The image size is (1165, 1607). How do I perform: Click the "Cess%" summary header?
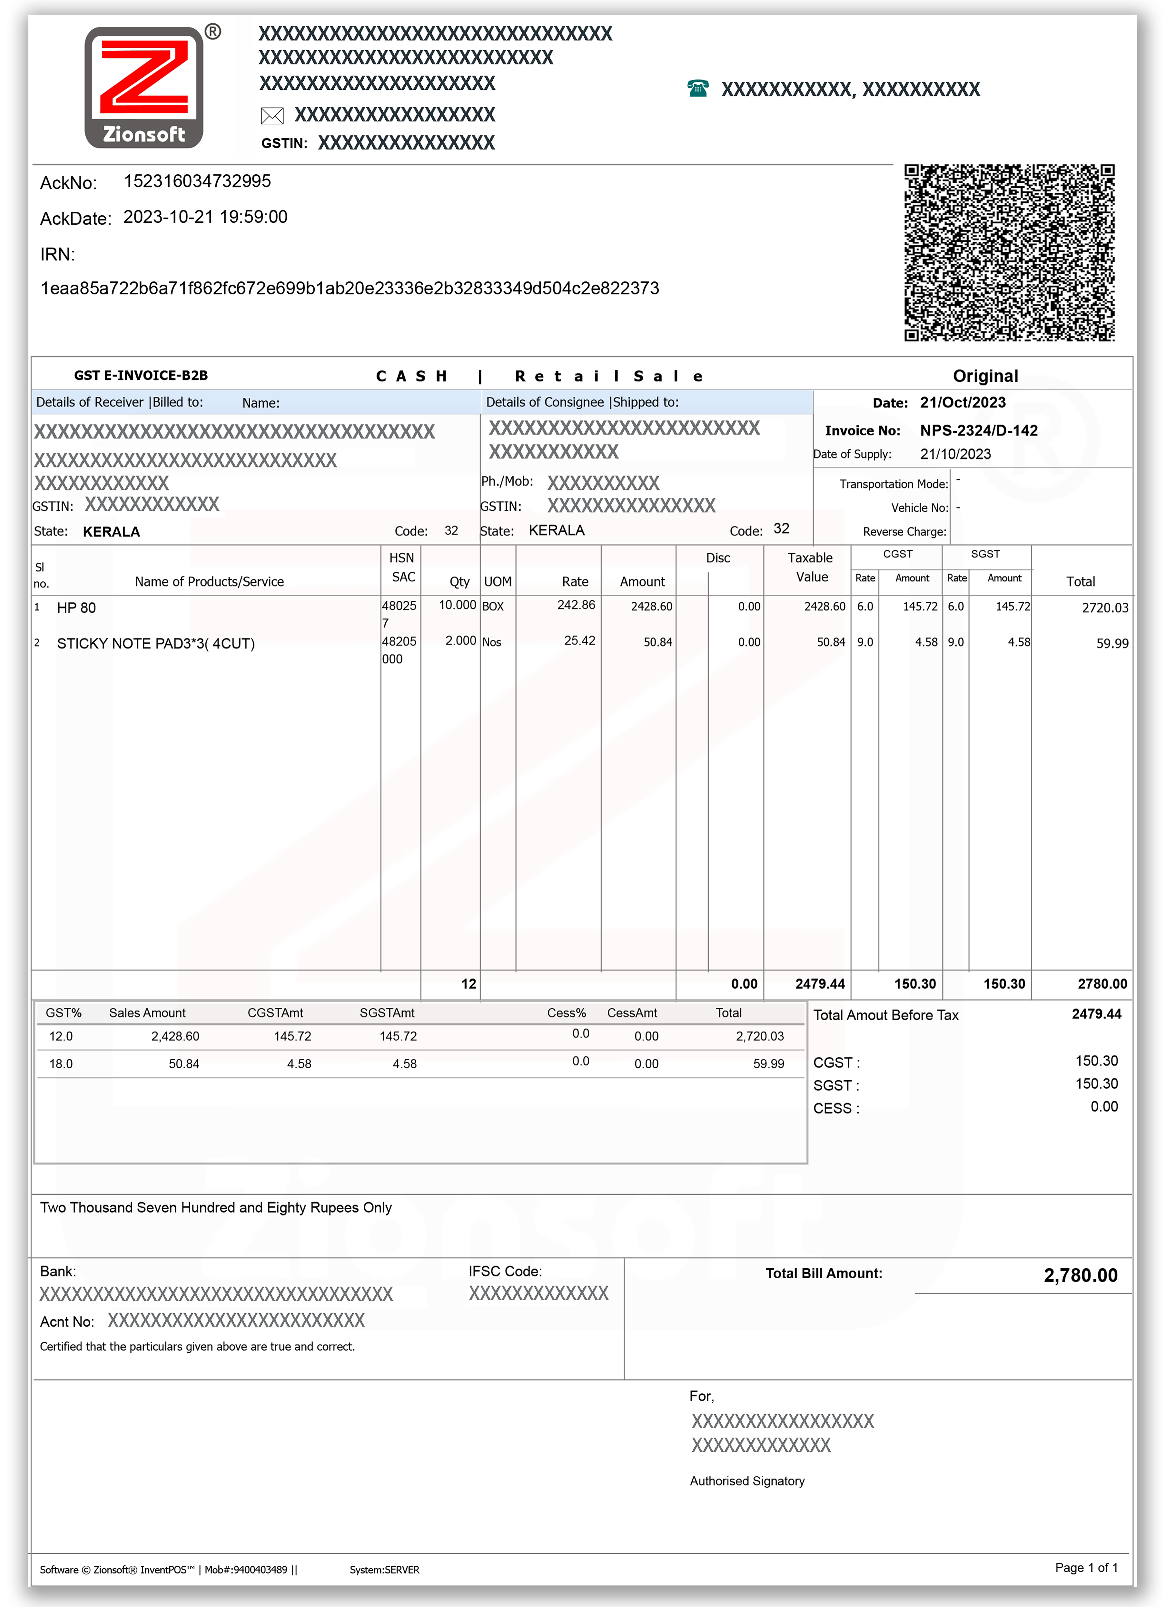pos(567,1013)
